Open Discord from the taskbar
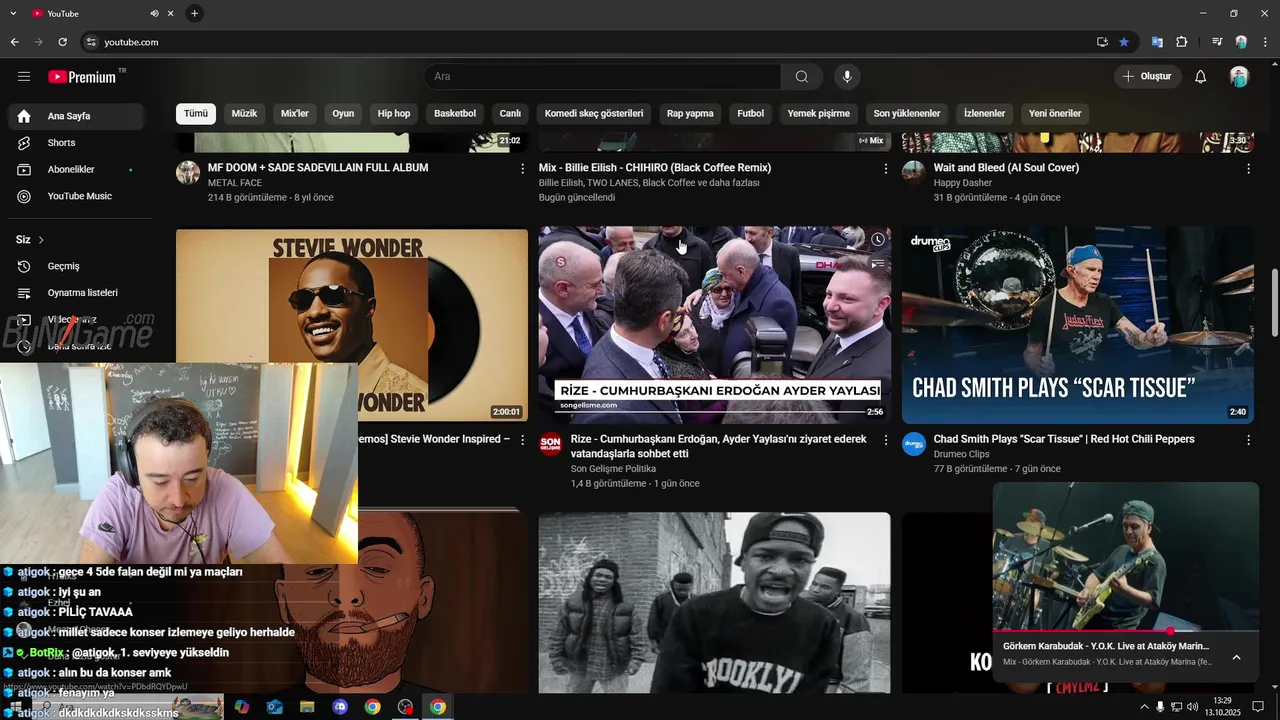The image size is (1280, 720). click(x=340, y=707)
